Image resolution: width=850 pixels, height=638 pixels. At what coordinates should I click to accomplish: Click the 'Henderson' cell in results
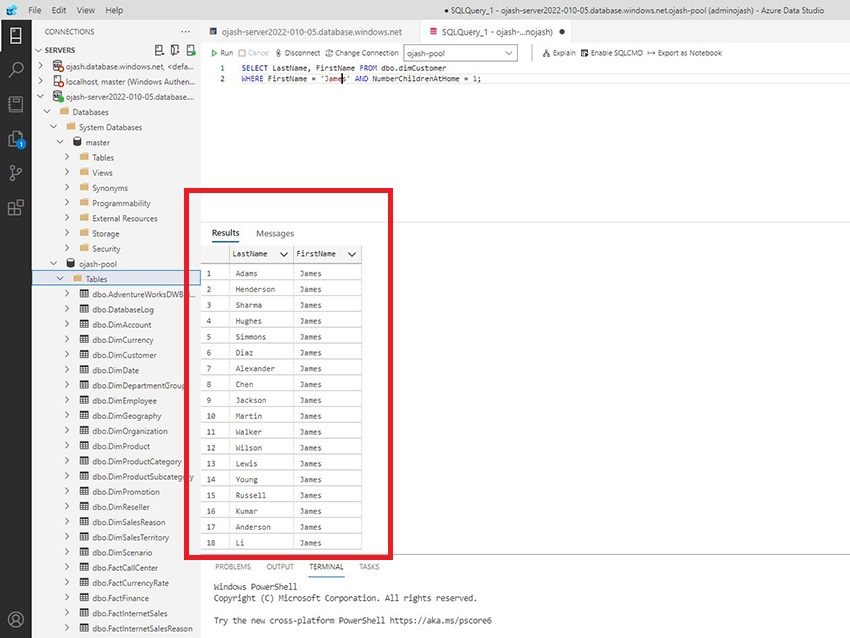point(261,289)
